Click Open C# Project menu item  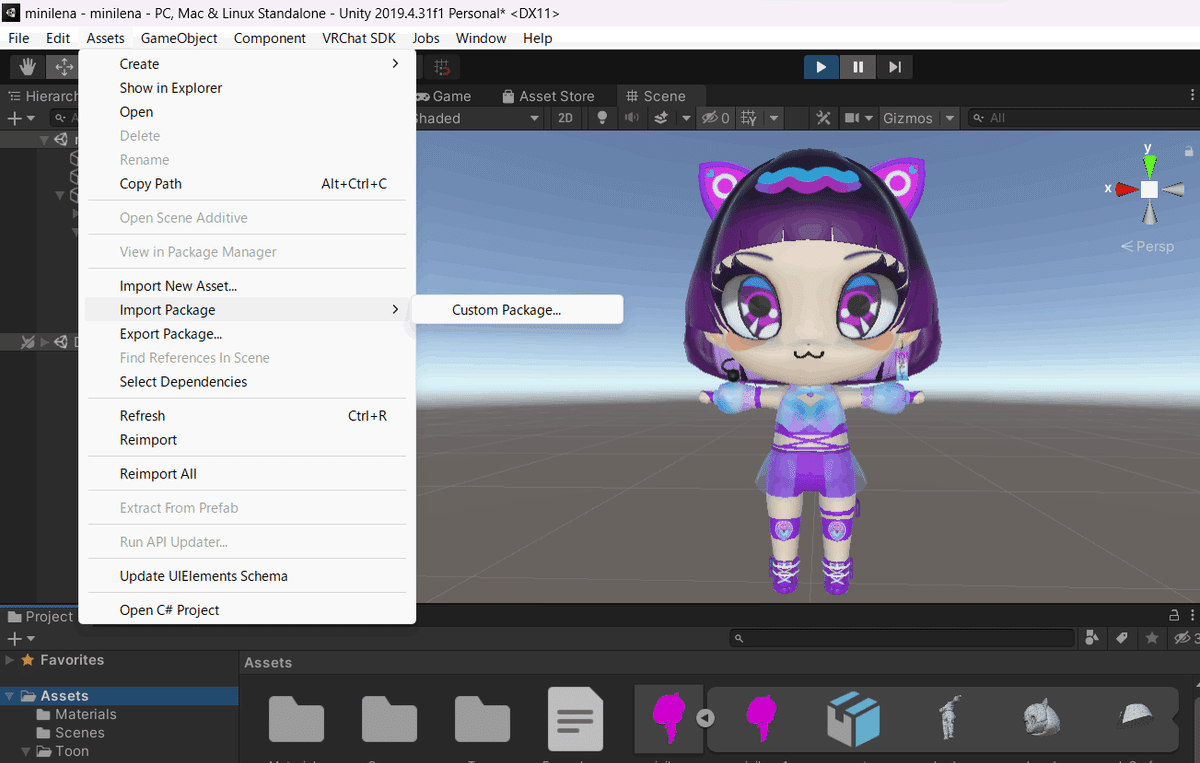(x=248, y=610)
